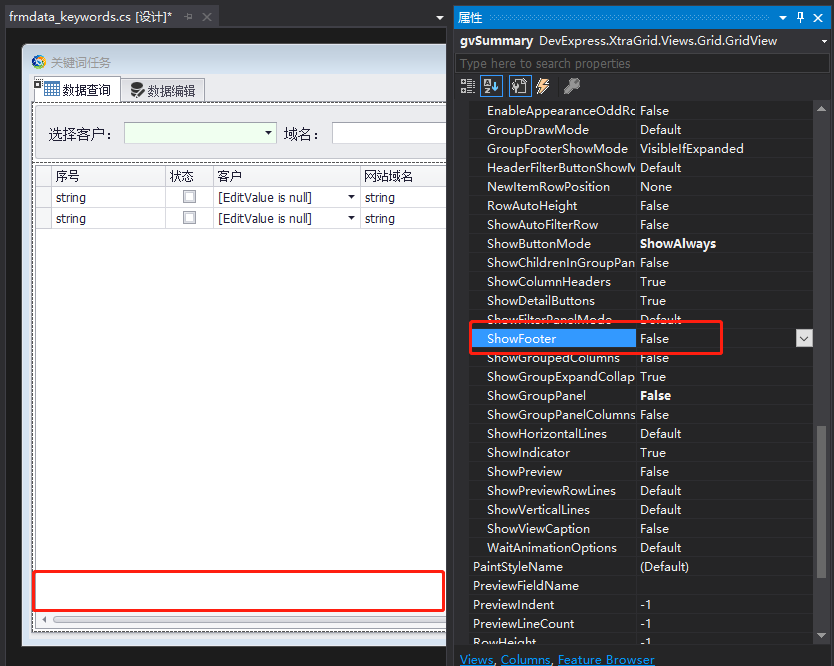The height and width of the screenshot is (666, 834).
Task: Select the PreviewLineCount property
Action: pos(523,623)
